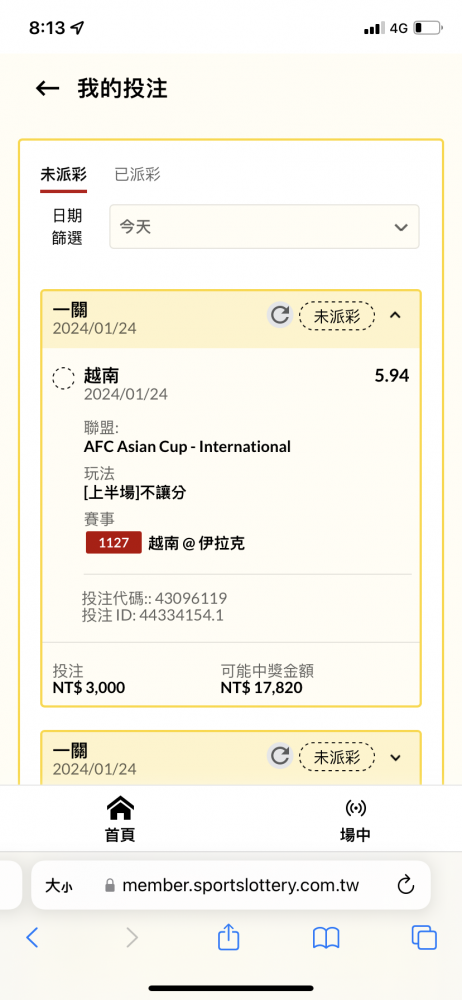Image resolution: width=462 pixels, height=1000 pixels.
Task: Tap the member.sportslottery.com.tw address field
Action: pyautogui.click(x=231, y=885)
